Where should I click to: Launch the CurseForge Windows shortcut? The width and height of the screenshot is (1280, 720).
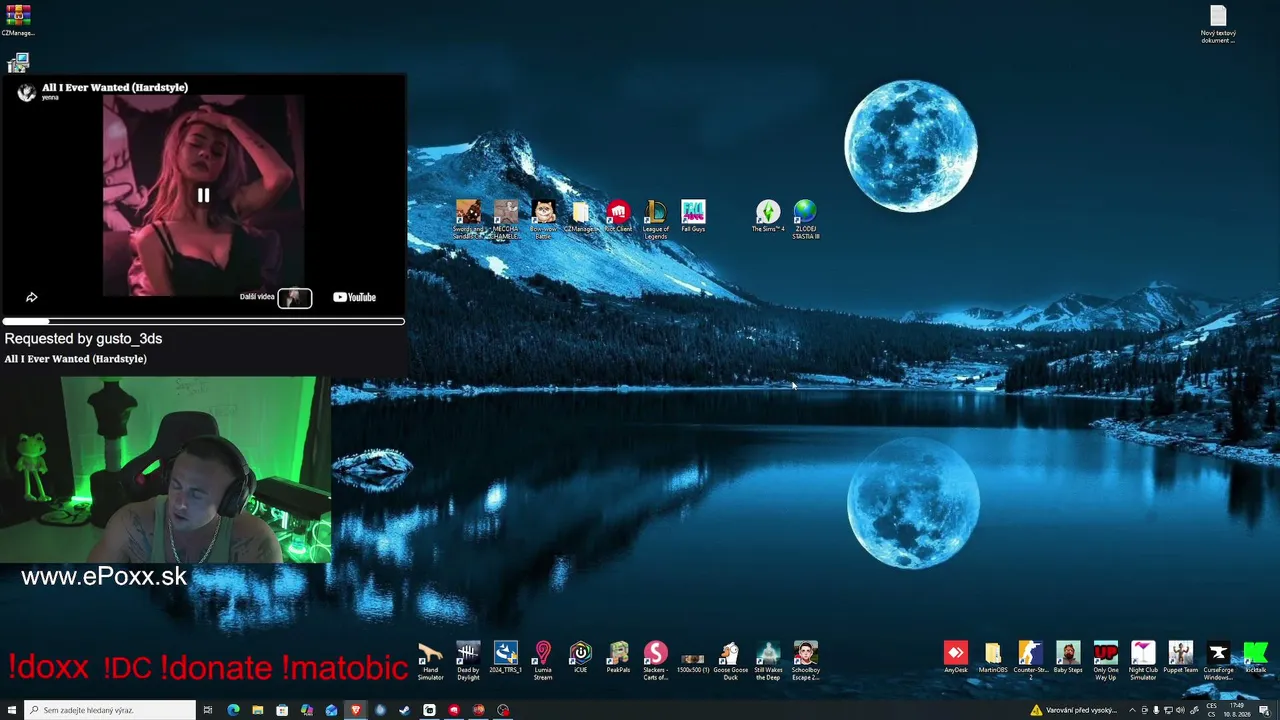point(1218,662)
